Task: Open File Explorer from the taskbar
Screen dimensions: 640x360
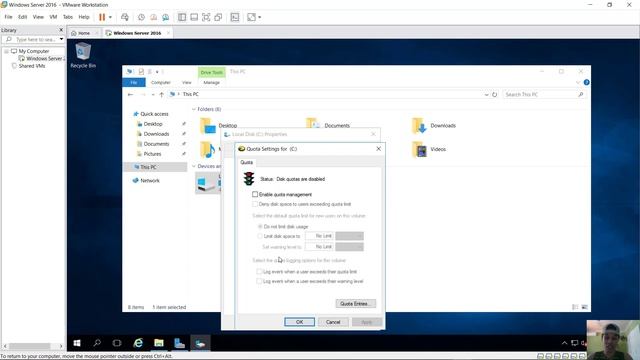Action: point(158,343)
